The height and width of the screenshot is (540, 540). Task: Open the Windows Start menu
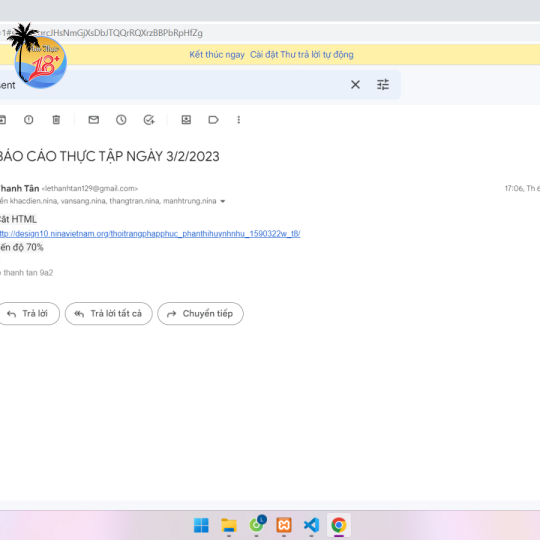201,525
